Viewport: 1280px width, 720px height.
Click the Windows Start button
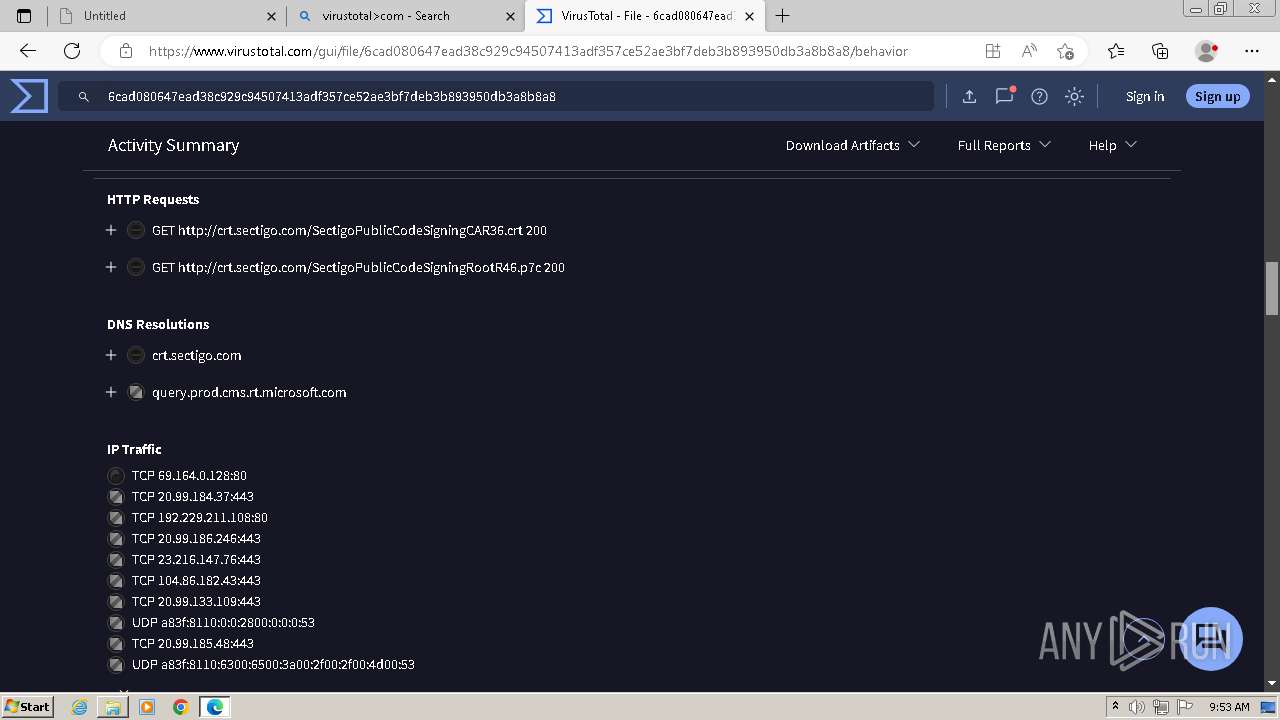coord(27,706)
